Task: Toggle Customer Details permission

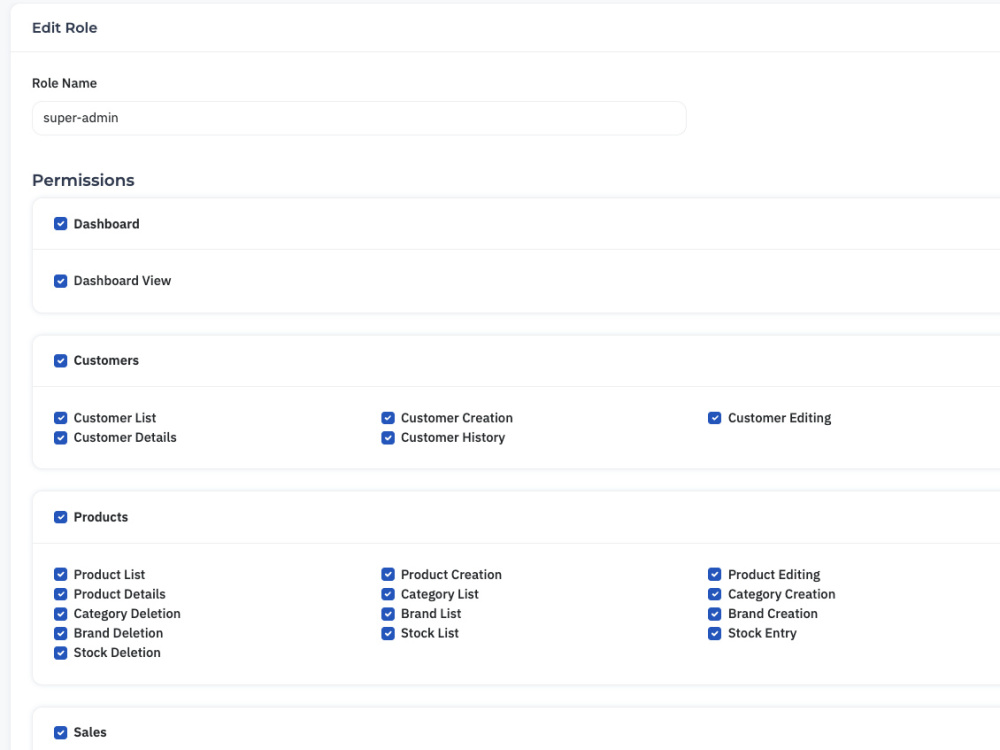Action: click(61, 438)
